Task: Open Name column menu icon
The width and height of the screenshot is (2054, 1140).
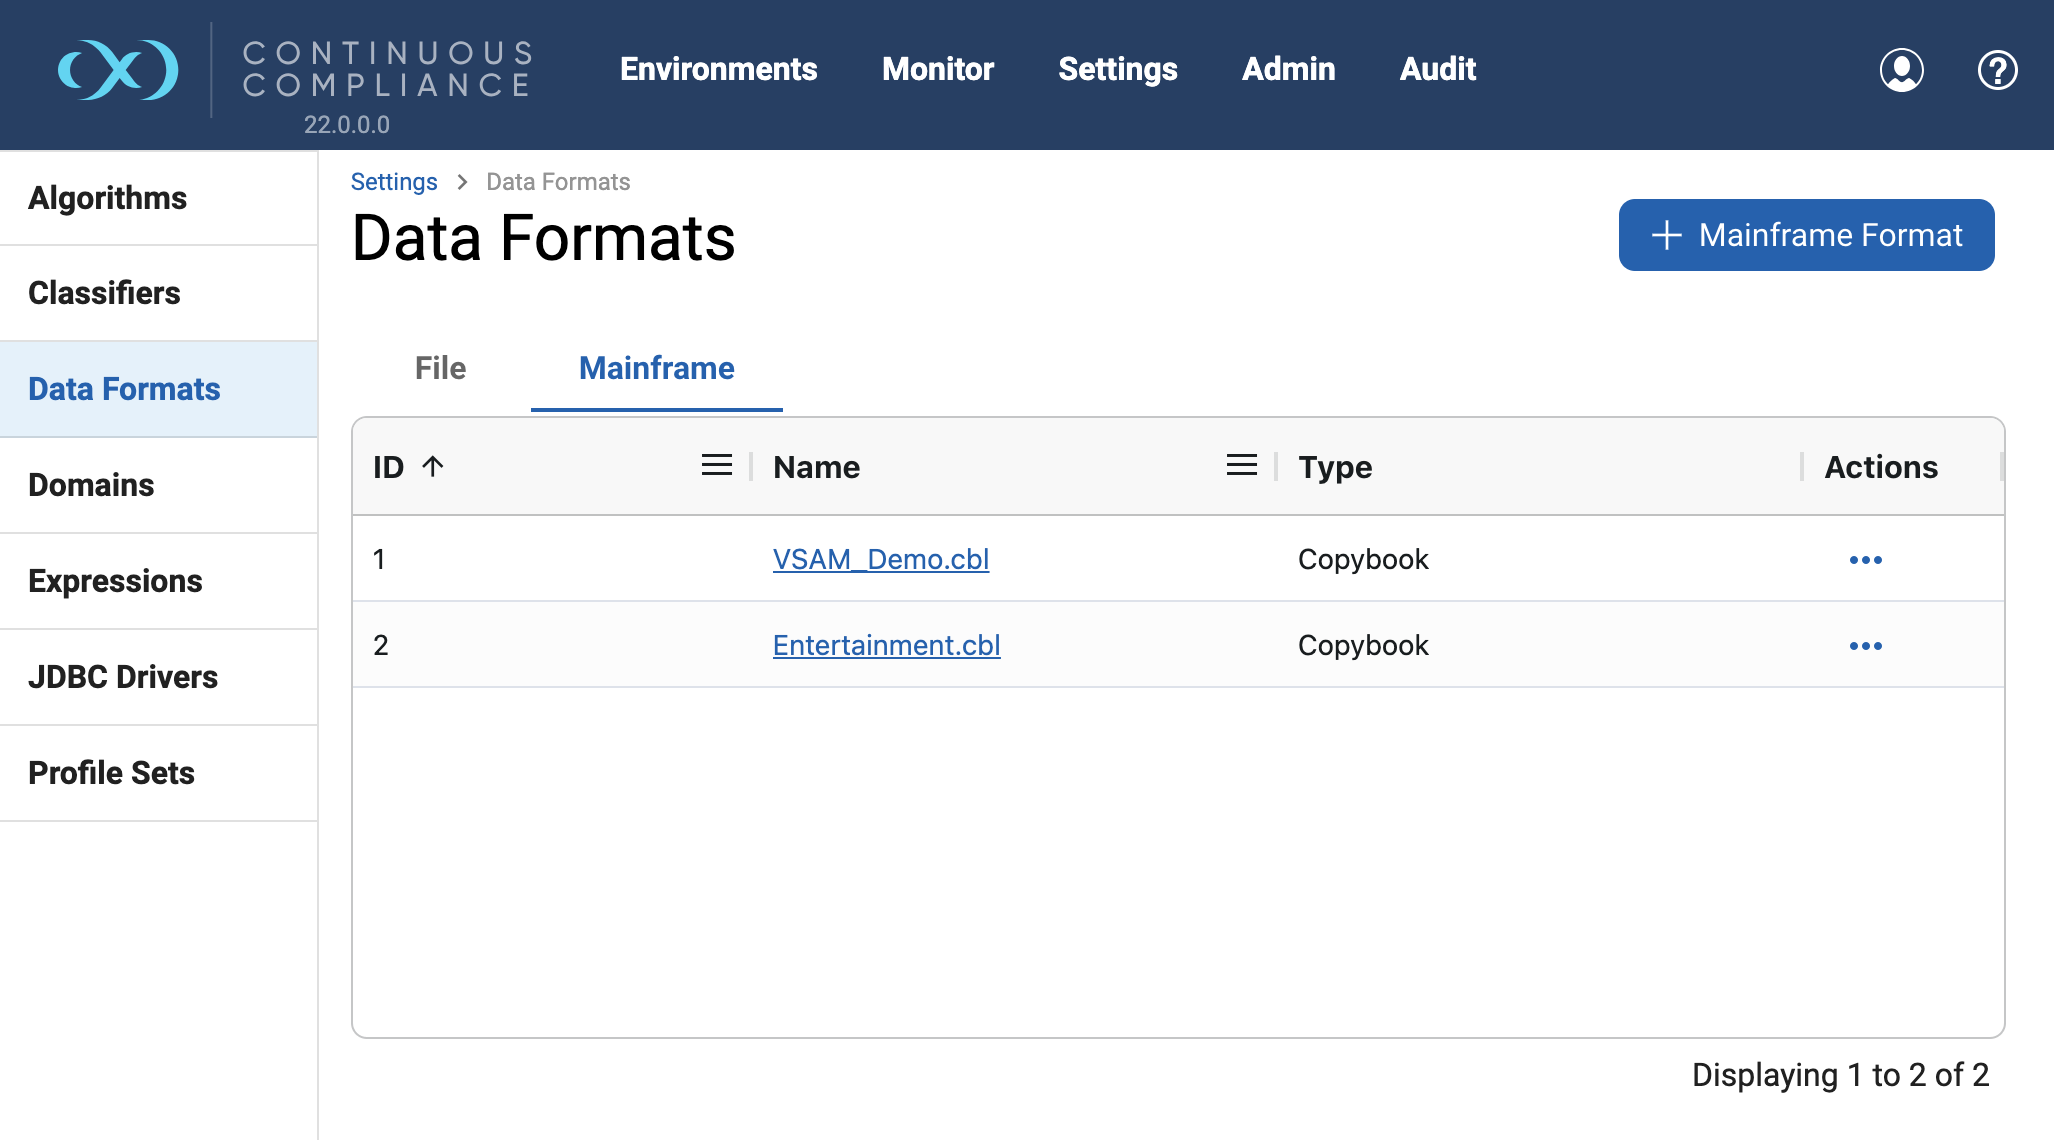Action: [1241, 466]
